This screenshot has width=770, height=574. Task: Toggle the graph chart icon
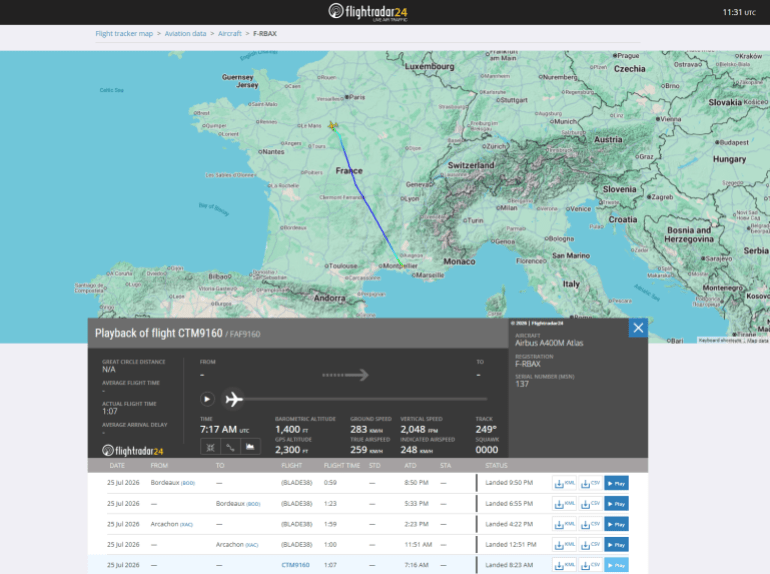click(250, 447)
